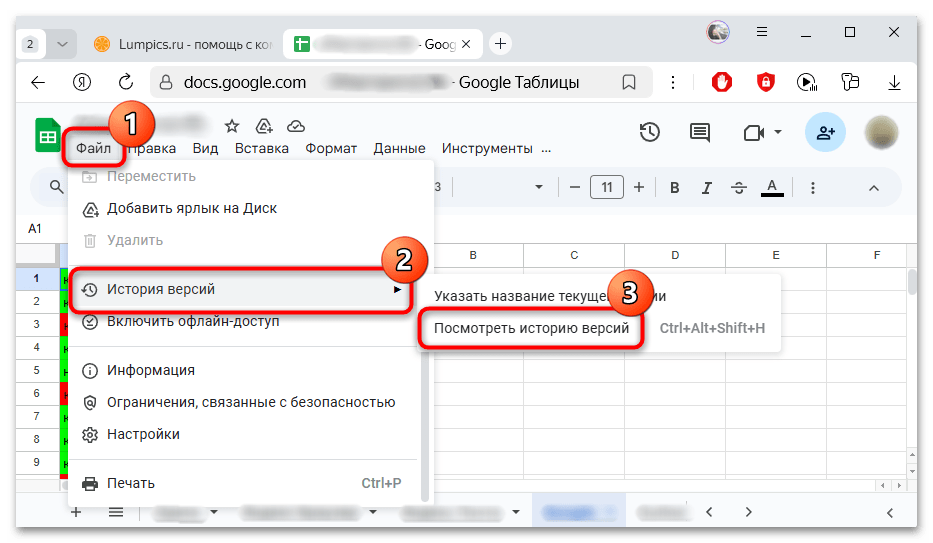
Task: Open the Вставка menu
Action: (262, 149)
